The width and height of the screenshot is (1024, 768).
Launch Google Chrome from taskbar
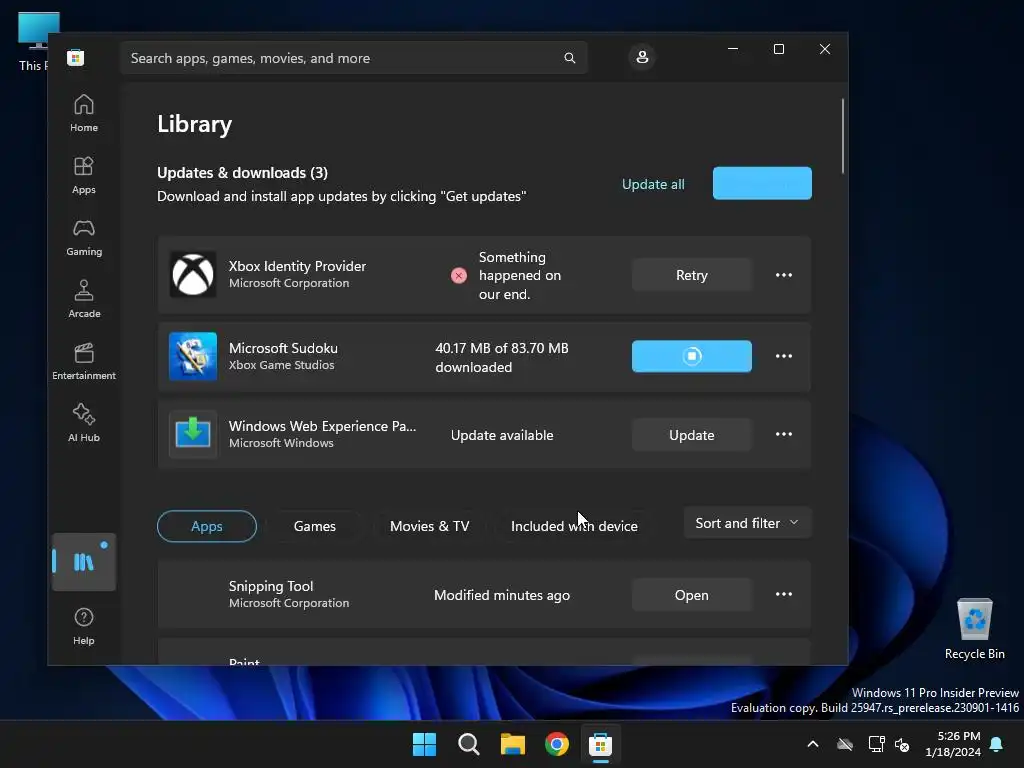[556, 744]
